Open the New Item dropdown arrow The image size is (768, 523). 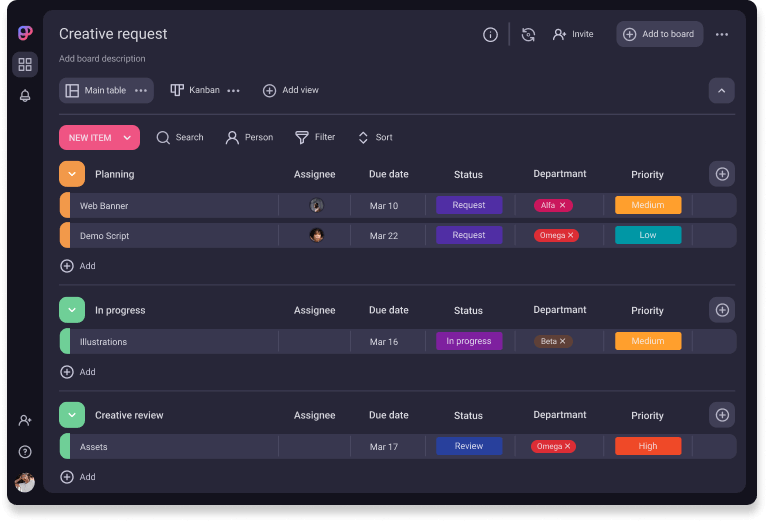(x=127, y=138)
